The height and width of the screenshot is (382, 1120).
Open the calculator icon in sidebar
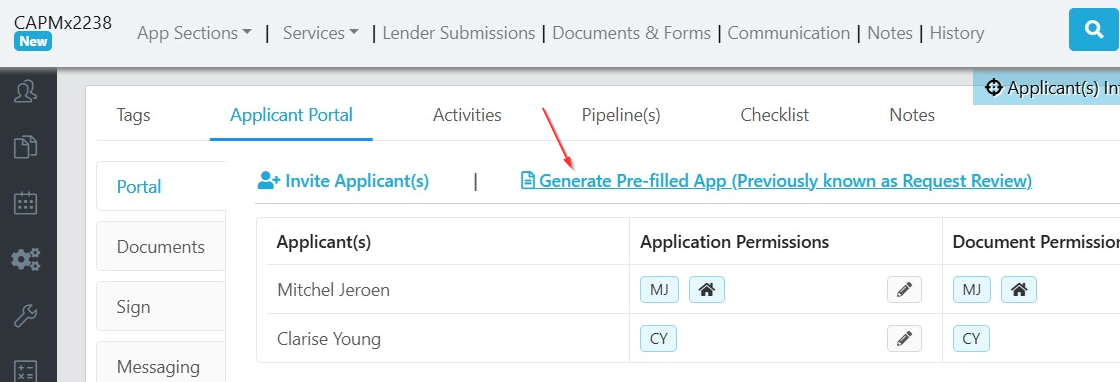click(x=26, y=371)
